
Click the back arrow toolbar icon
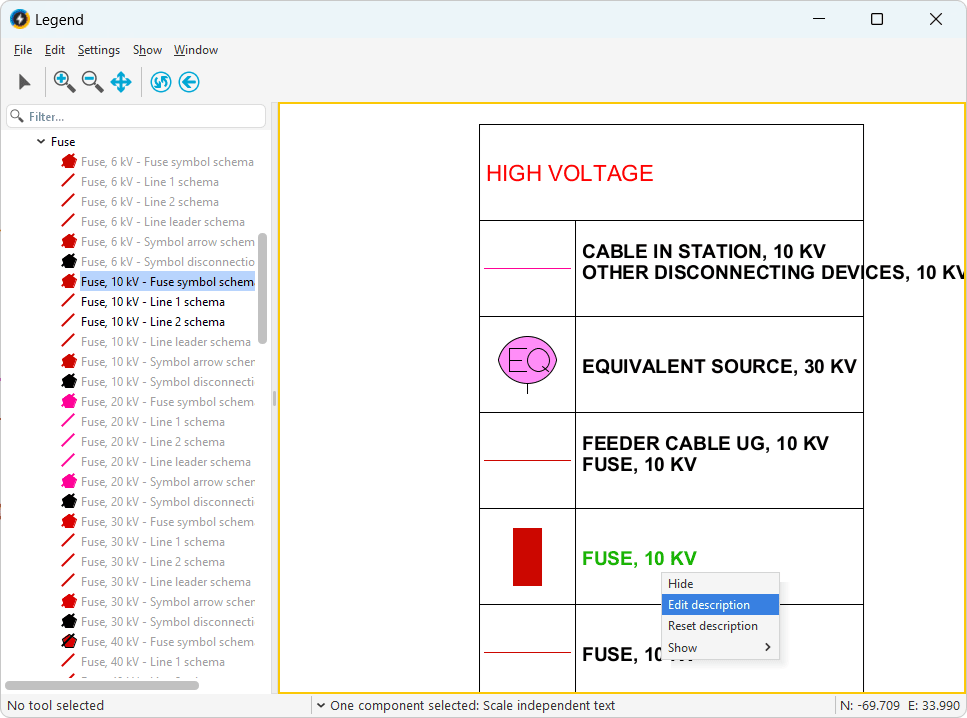pyautogui.click(x=189, y=82)
